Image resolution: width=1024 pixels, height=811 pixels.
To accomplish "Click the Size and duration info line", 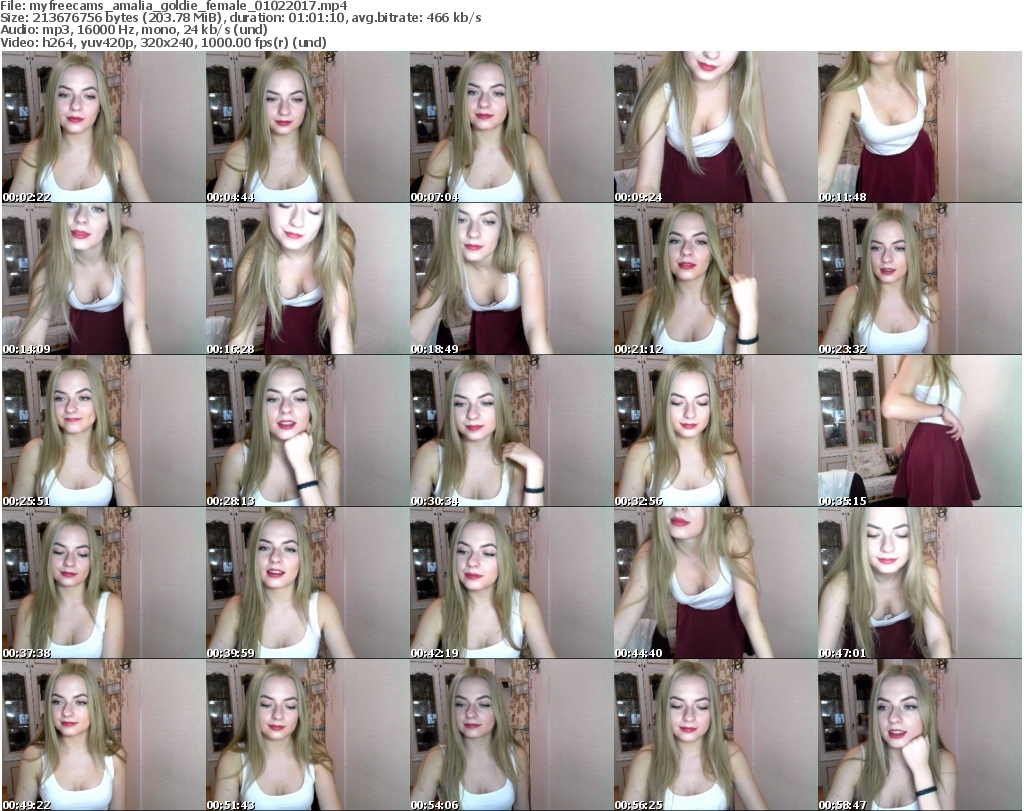I will [241, 18].
